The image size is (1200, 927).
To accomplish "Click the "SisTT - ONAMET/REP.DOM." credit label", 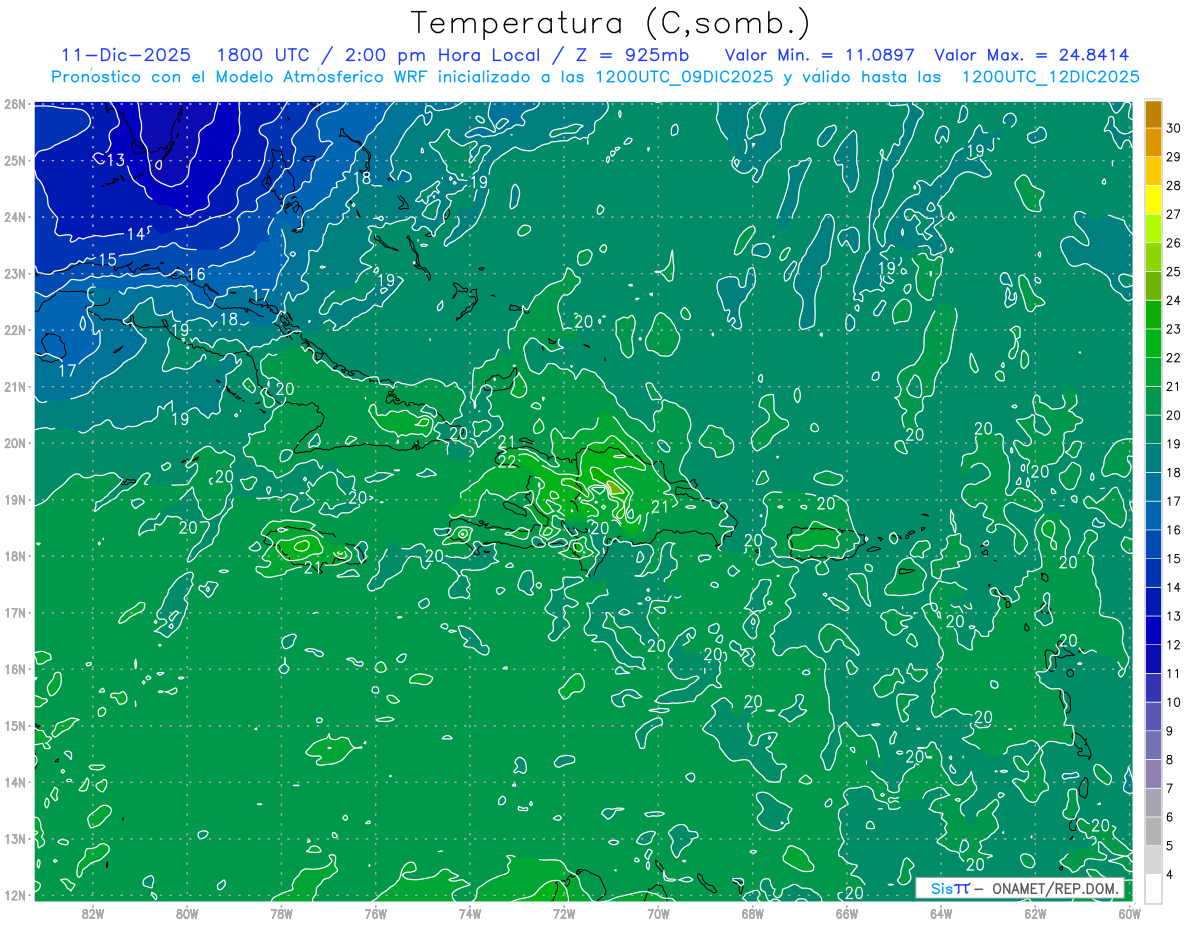I will tap(1020, 889).
